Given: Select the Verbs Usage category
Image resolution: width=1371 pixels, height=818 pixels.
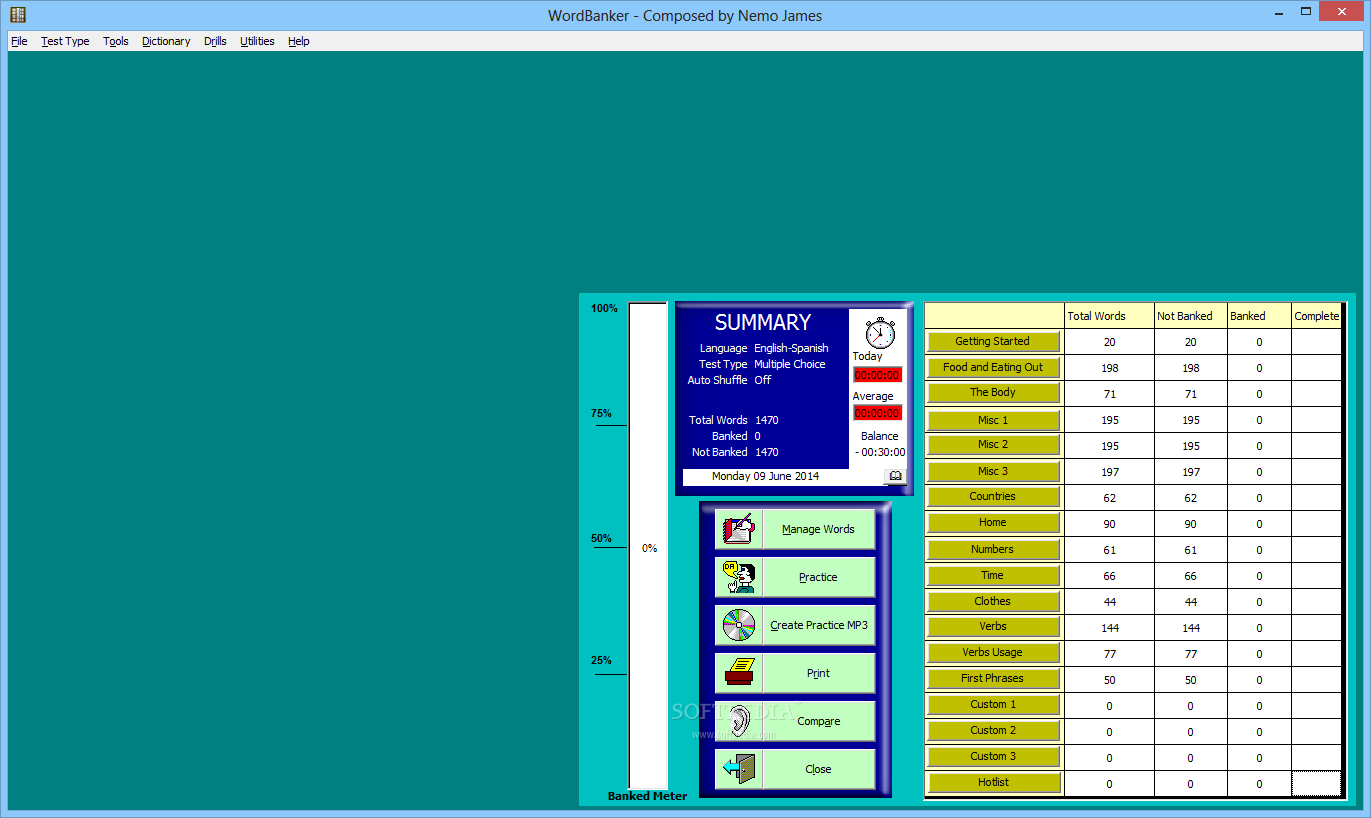Looking at the screenshot, I should pos(993,653).
